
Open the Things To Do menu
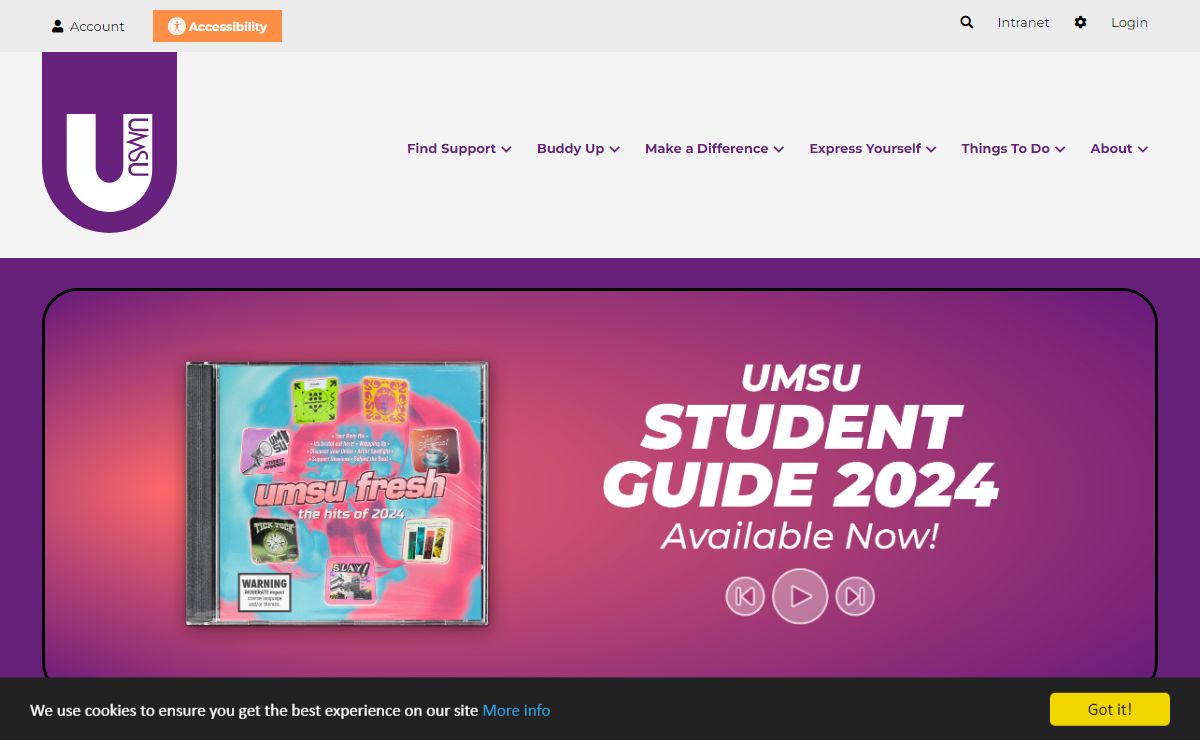(1013, 148)
